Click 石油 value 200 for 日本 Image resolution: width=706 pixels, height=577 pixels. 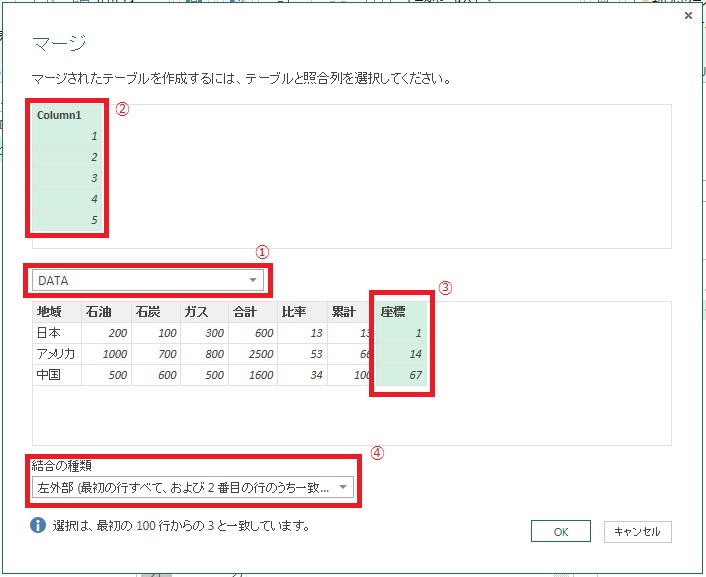106,333
